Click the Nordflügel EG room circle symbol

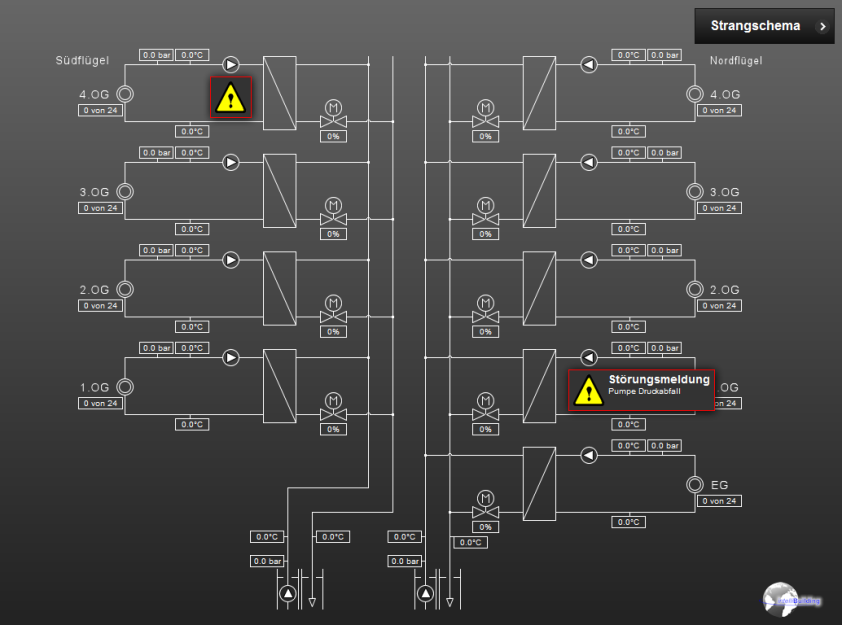tap(695, 485)
